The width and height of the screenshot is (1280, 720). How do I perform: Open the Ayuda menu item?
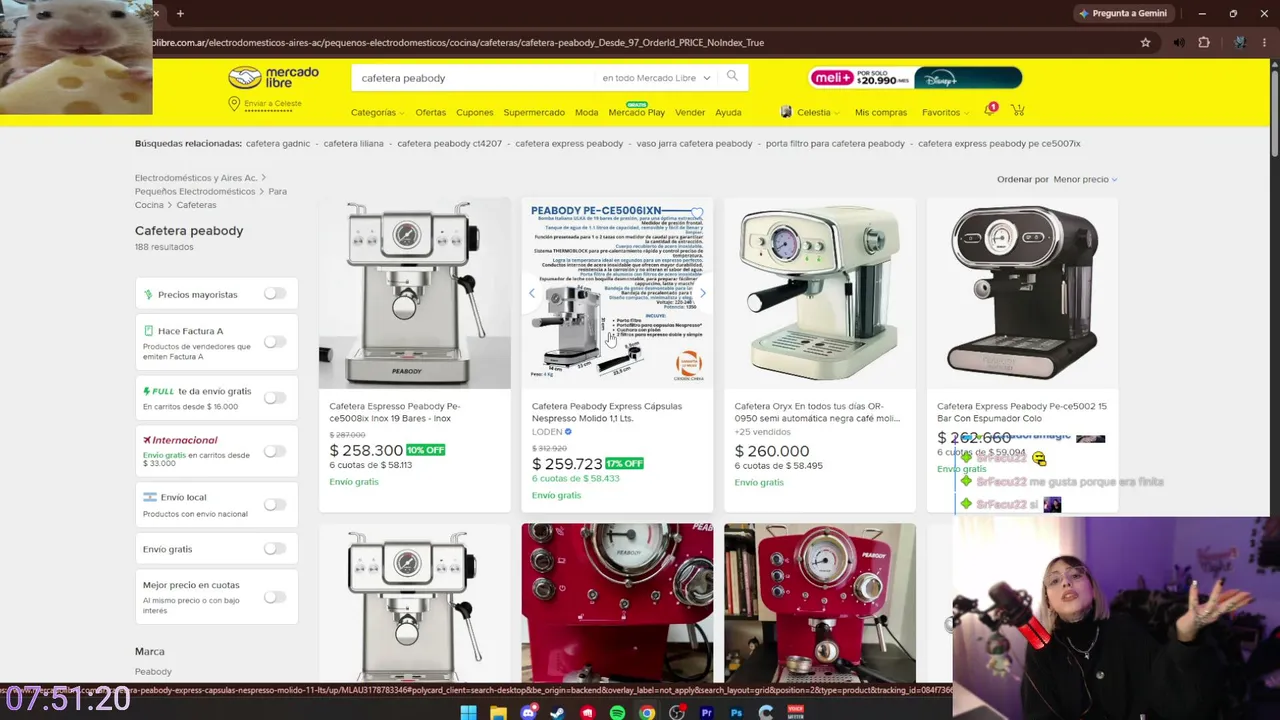point(728,112)
